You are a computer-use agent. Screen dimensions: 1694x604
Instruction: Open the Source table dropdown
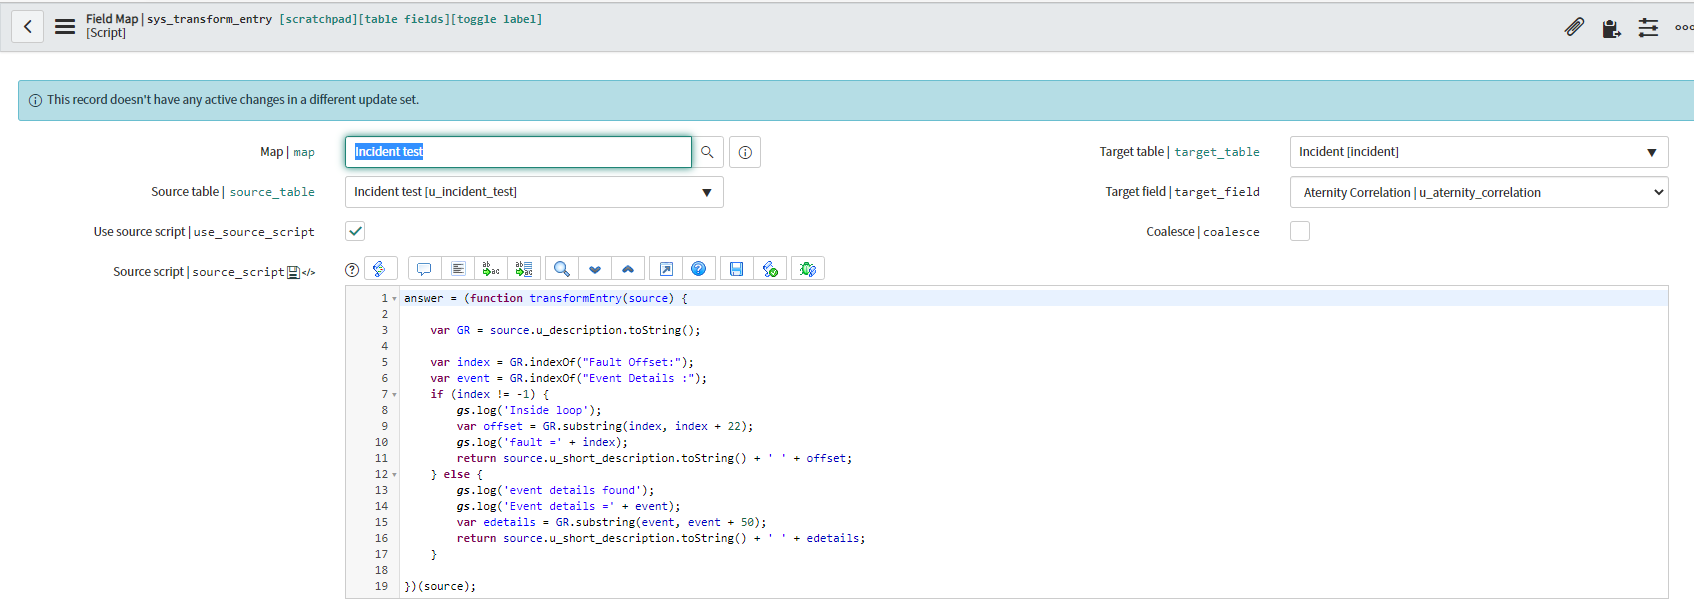pos(534,192)
